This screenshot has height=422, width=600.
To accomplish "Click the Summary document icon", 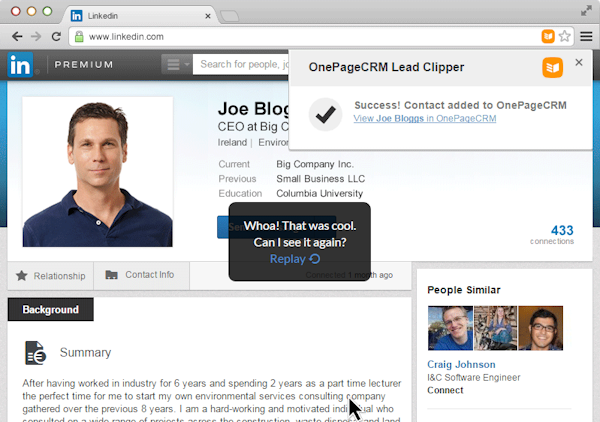I will point(36,353).
